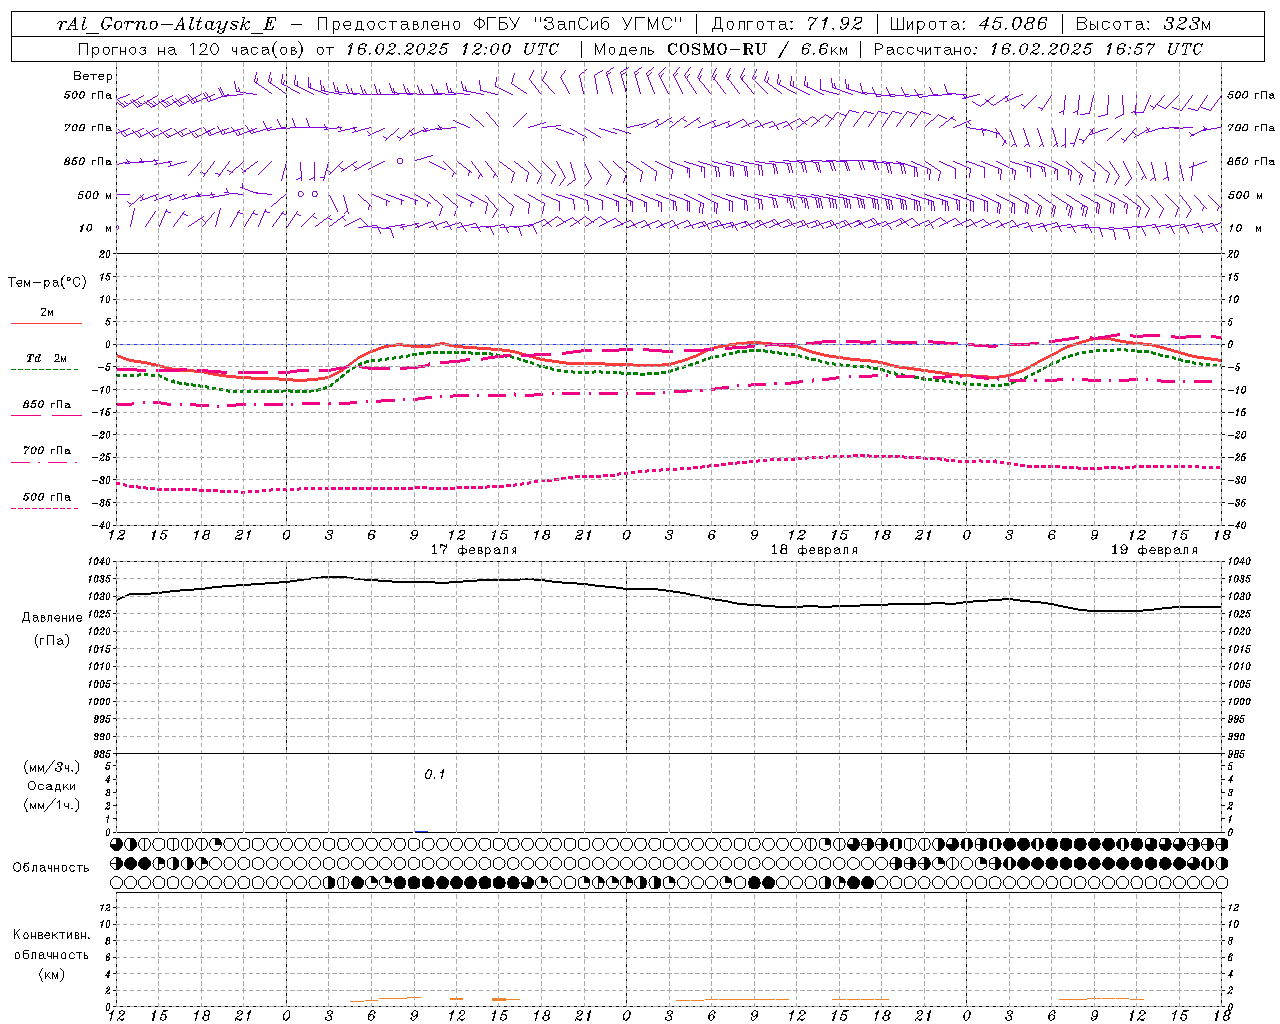This screenshot has height=1024, width=1280.
Task: Click the 0.1 precipitation amount value
Action: 434,775
